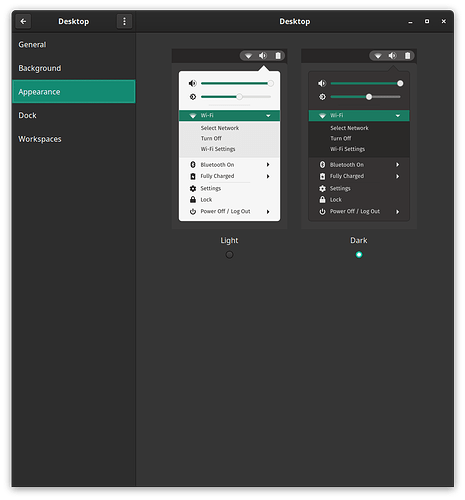Image resolution: width=465 pixels, height=500 pixels.
Task: Click the lock icon in Light preview
Action: point(193,200)
